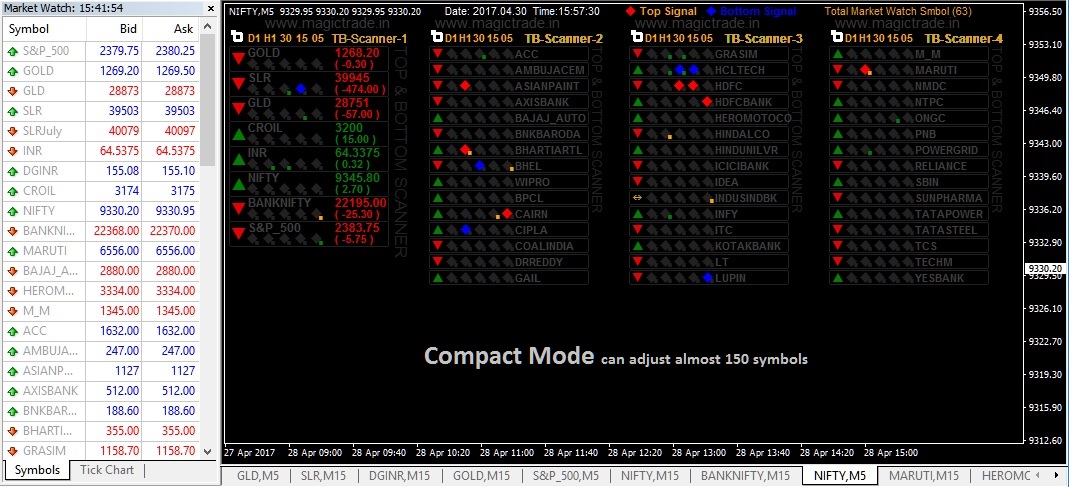Image resolution: width=1069 pixels, height=487 pixels.
Task: Click the red down arrow beside SLRJuly
Action: tap(13, 131)
